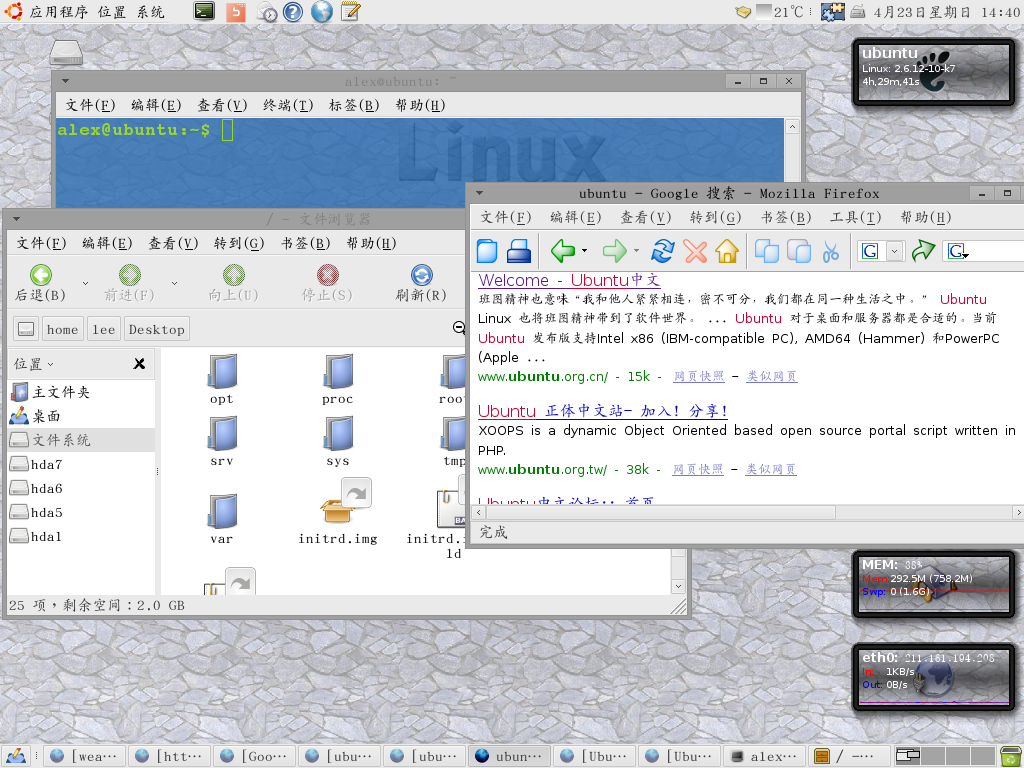
Task: Open Firefox 工具(T) menu
Action: (x=856, y=217)
